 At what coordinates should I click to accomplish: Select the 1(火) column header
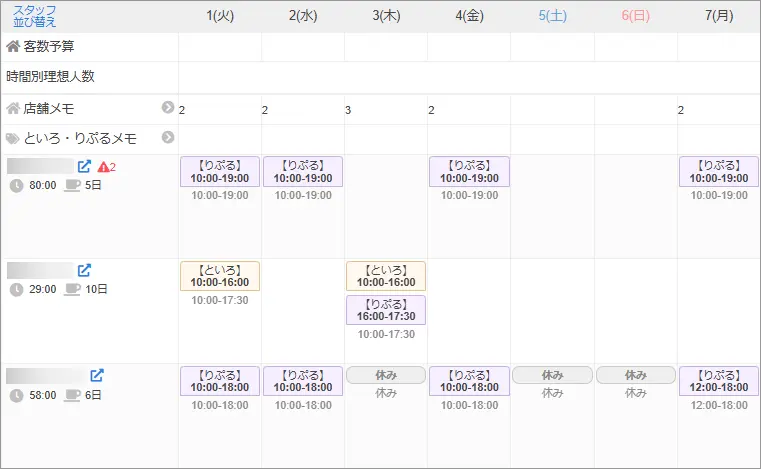220,16
